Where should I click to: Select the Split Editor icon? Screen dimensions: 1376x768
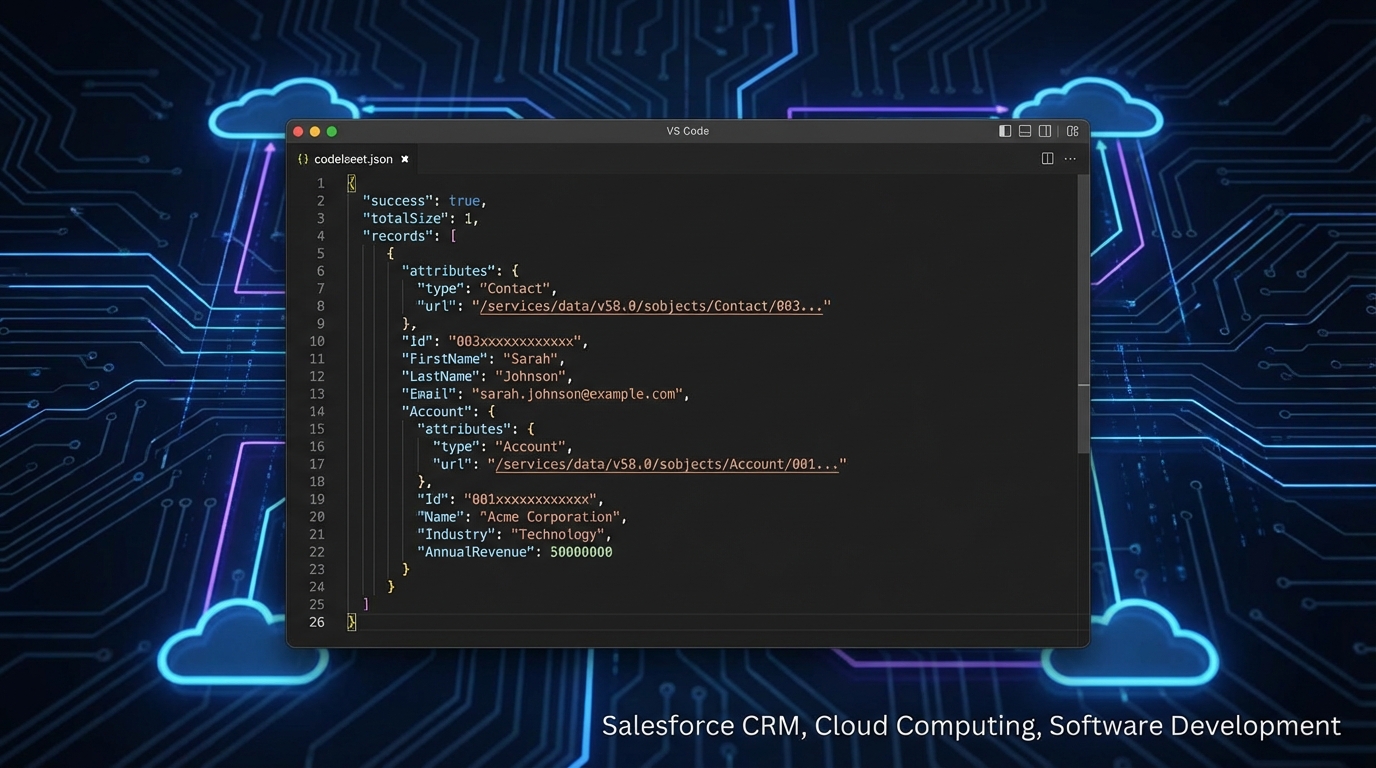click(1047, 158)
